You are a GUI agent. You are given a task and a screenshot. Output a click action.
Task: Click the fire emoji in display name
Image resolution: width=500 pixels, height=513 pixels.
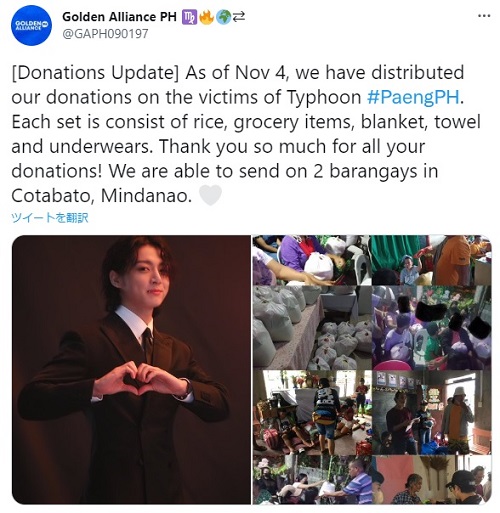pos(206,17)
